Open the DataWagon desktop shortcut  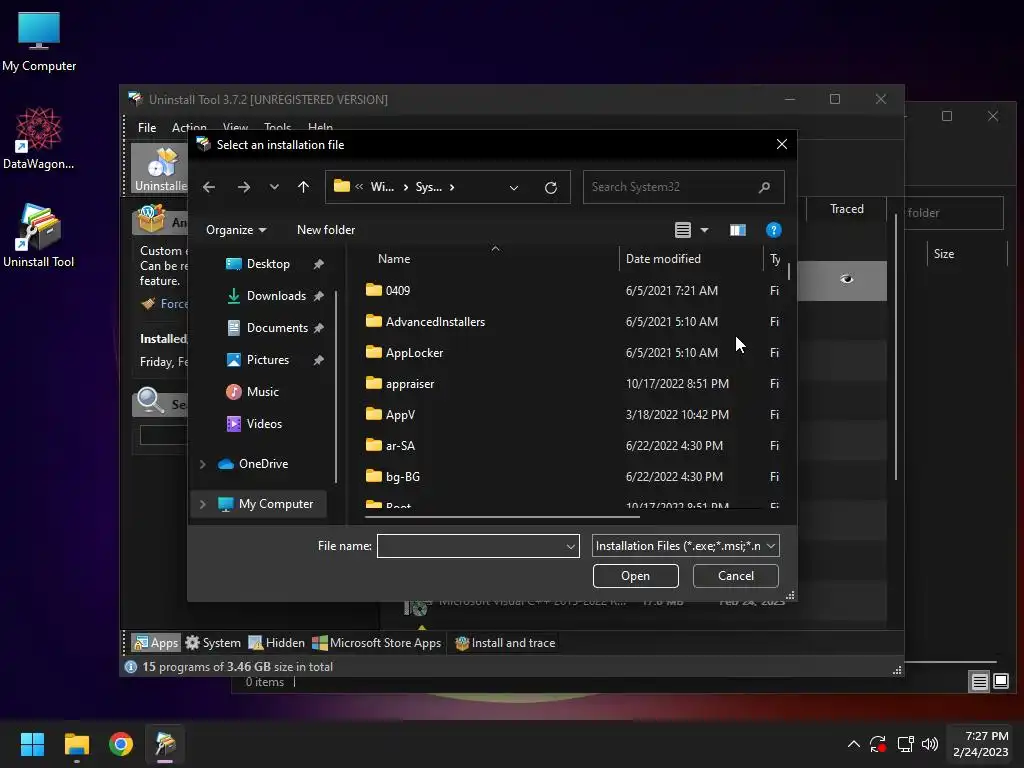[x=39, y=138]
